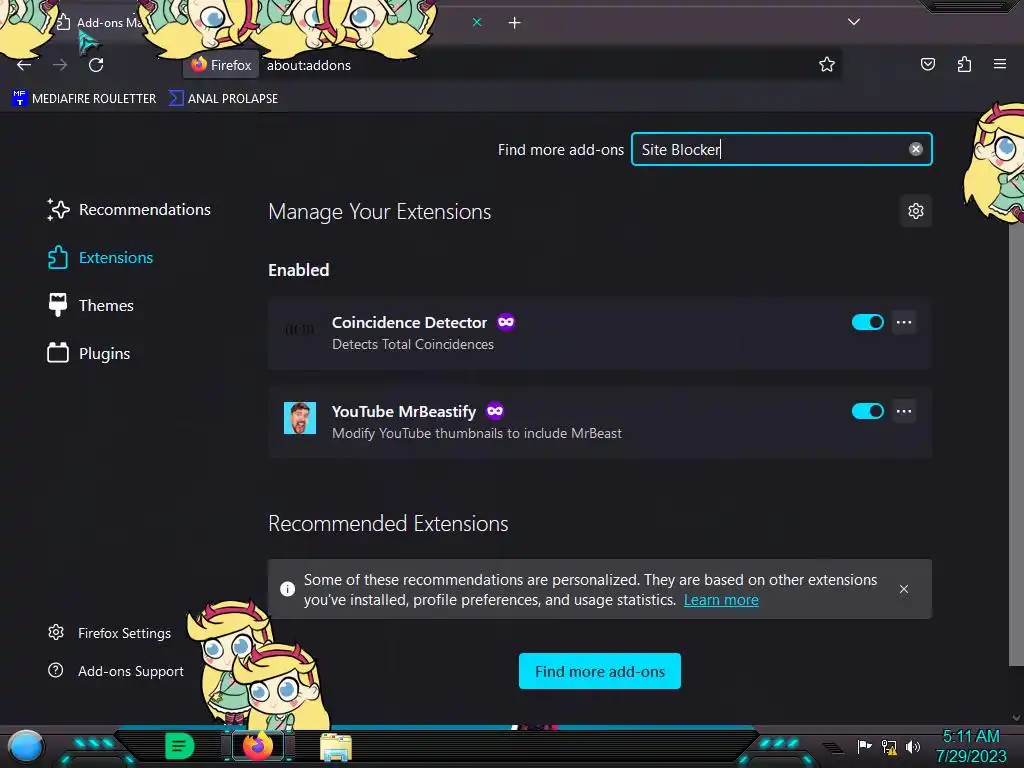Viewport: 1024px width, 768px height.
Task: Disable the Coincidence Detector extension toggle
Action: (867, 322)
